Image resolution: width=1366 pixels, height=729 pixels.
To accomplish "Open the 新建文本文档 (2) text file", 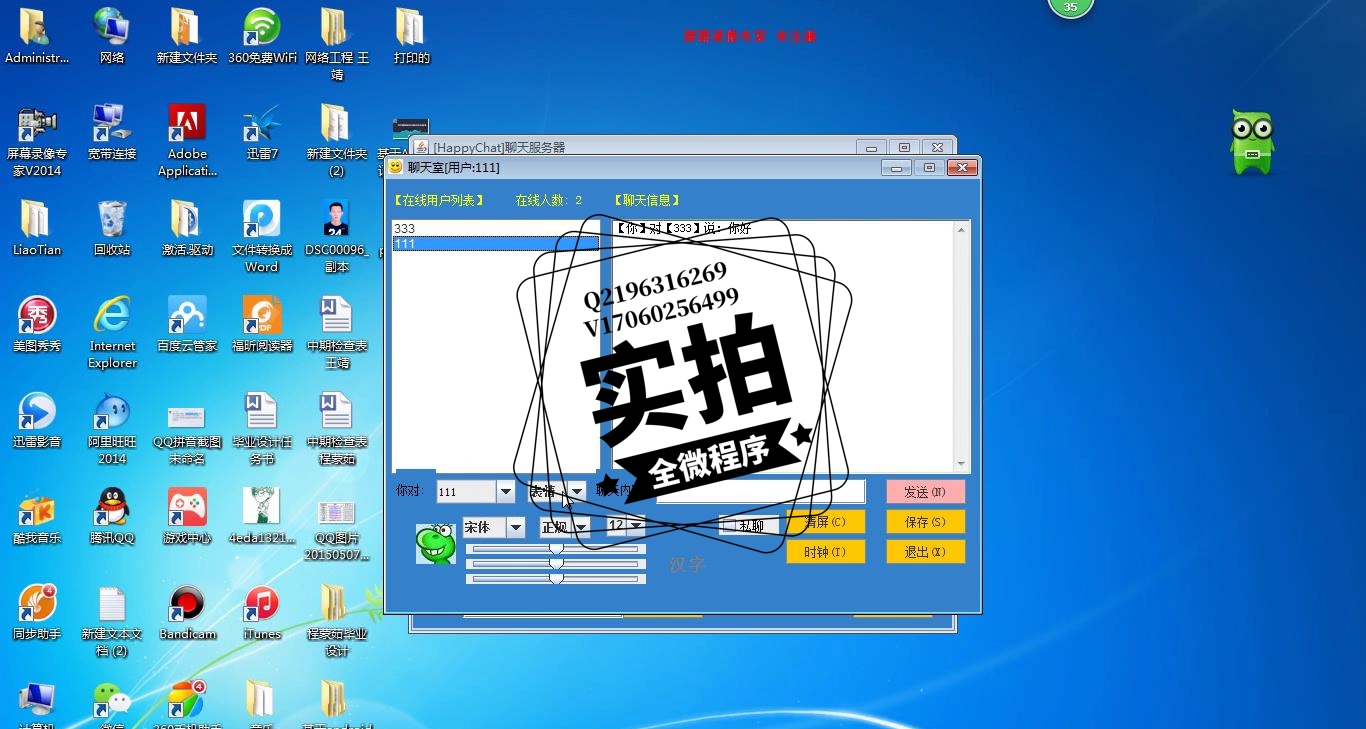I will click(112, 621).
